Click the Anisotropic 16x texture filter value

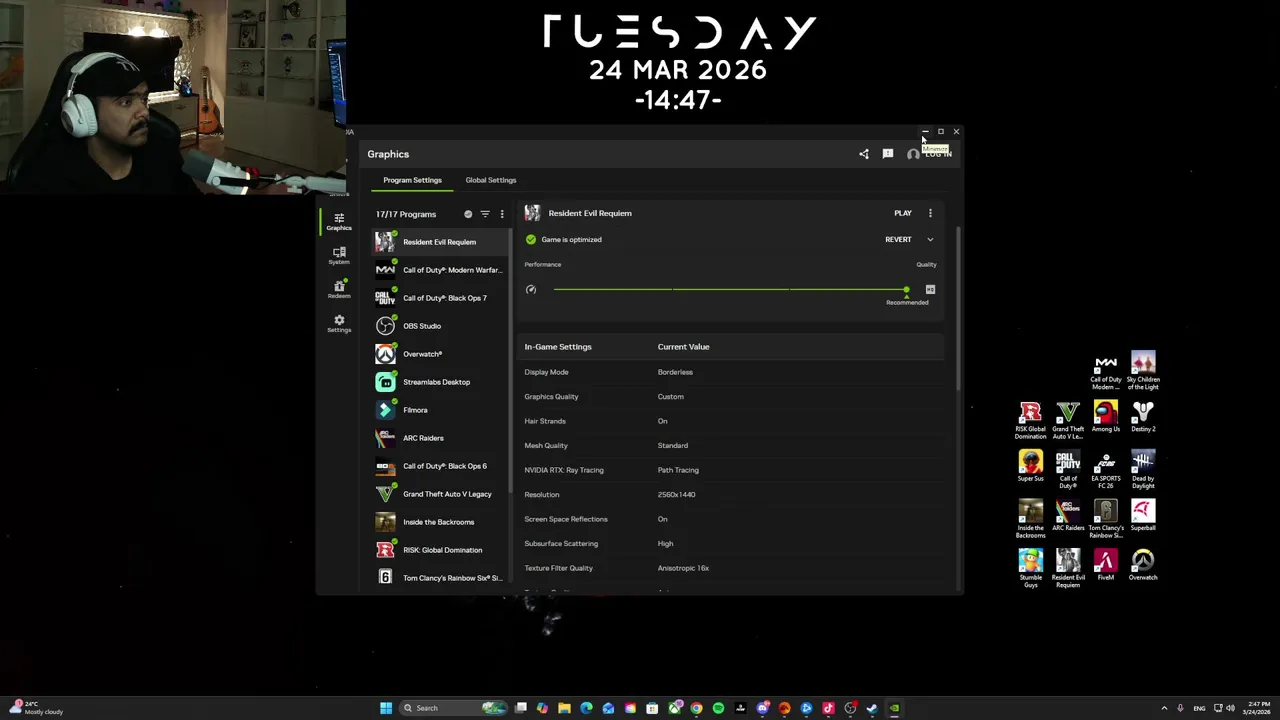pyautogui.click(x=683, y=568)
